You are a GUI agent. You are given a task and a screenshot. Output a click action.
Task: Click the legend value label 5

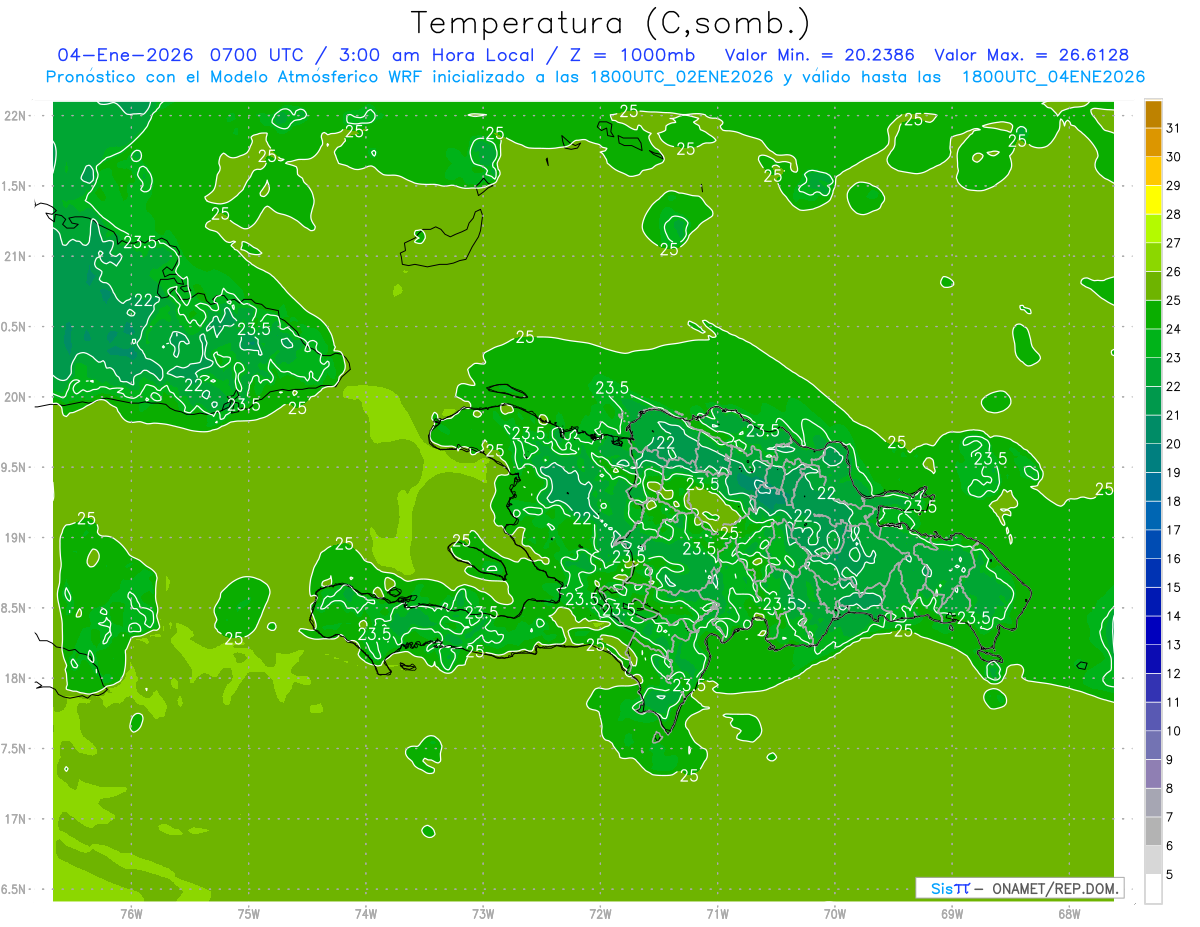(1174, 875)
